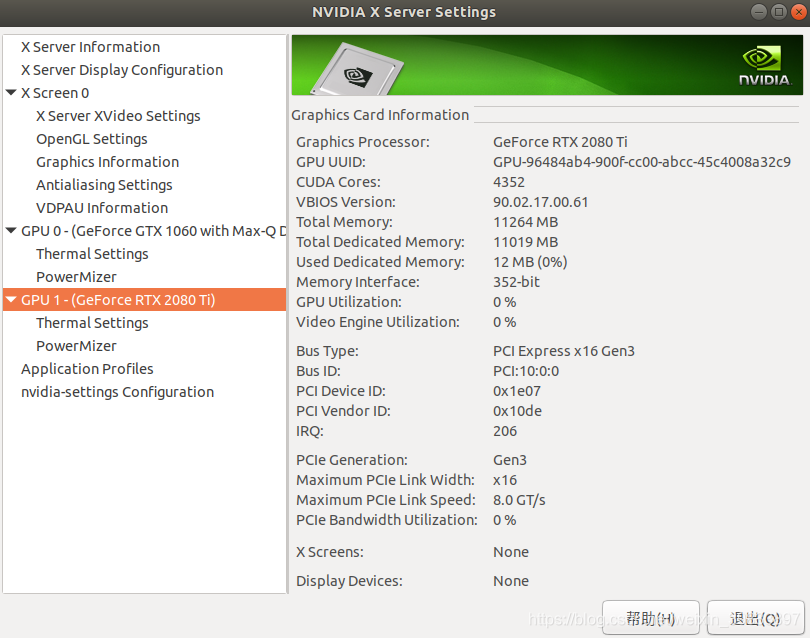
Task: Open Antialiasing Settings
Action: [x=104, y=185]
